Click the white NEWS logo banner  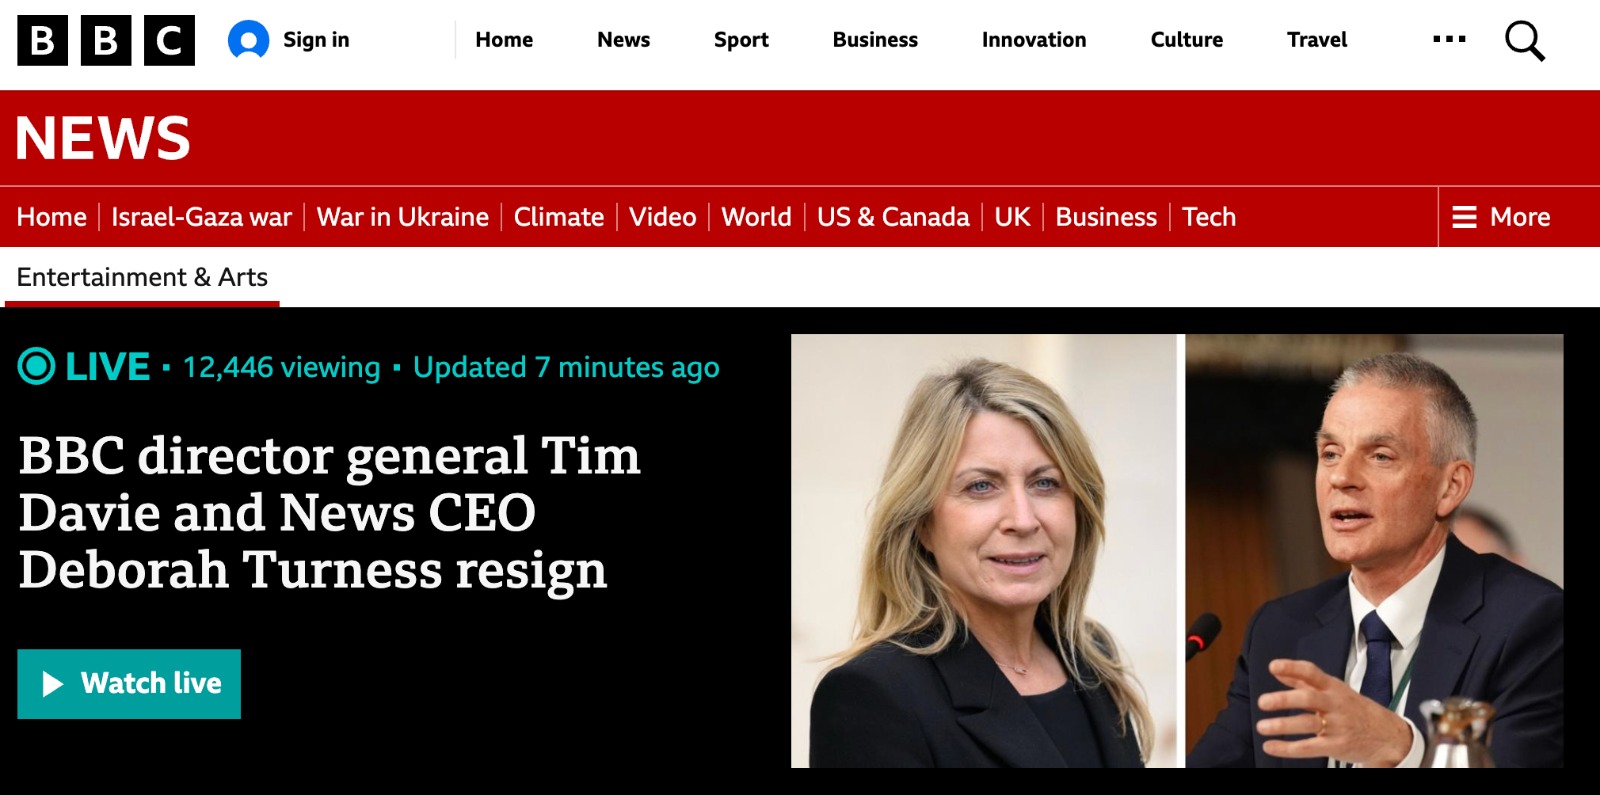(103, 138)
